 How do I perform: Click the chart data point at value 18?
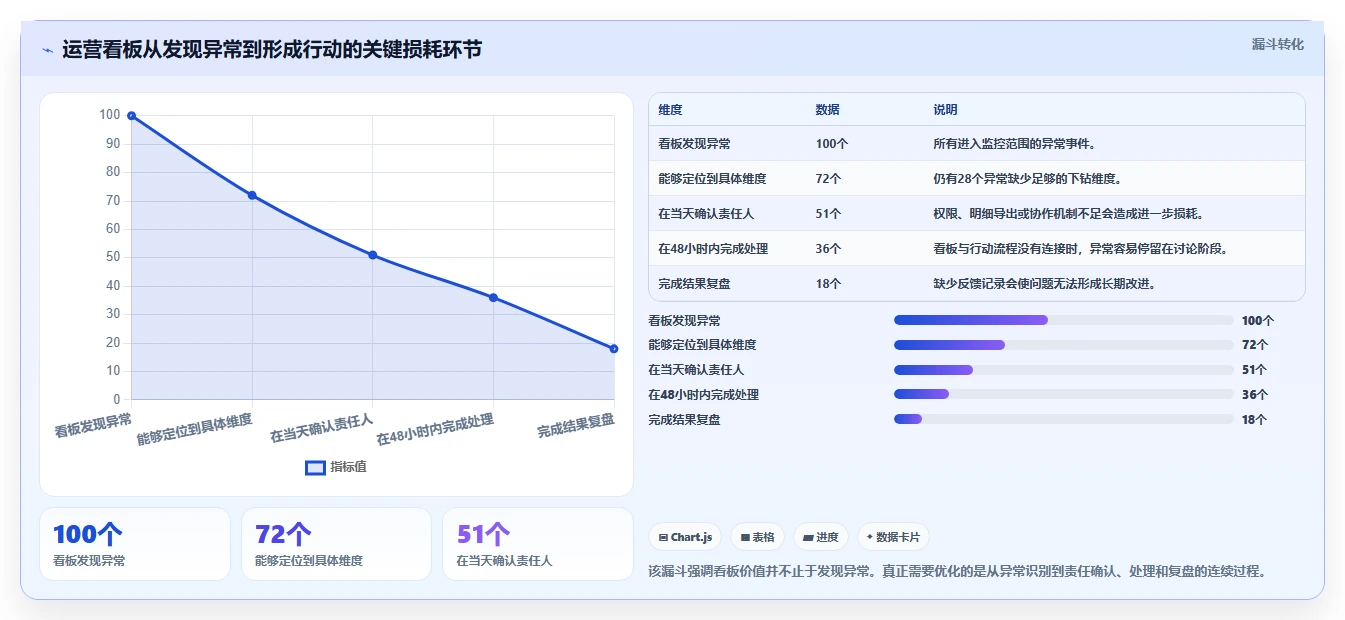click(x=614, y=348)
